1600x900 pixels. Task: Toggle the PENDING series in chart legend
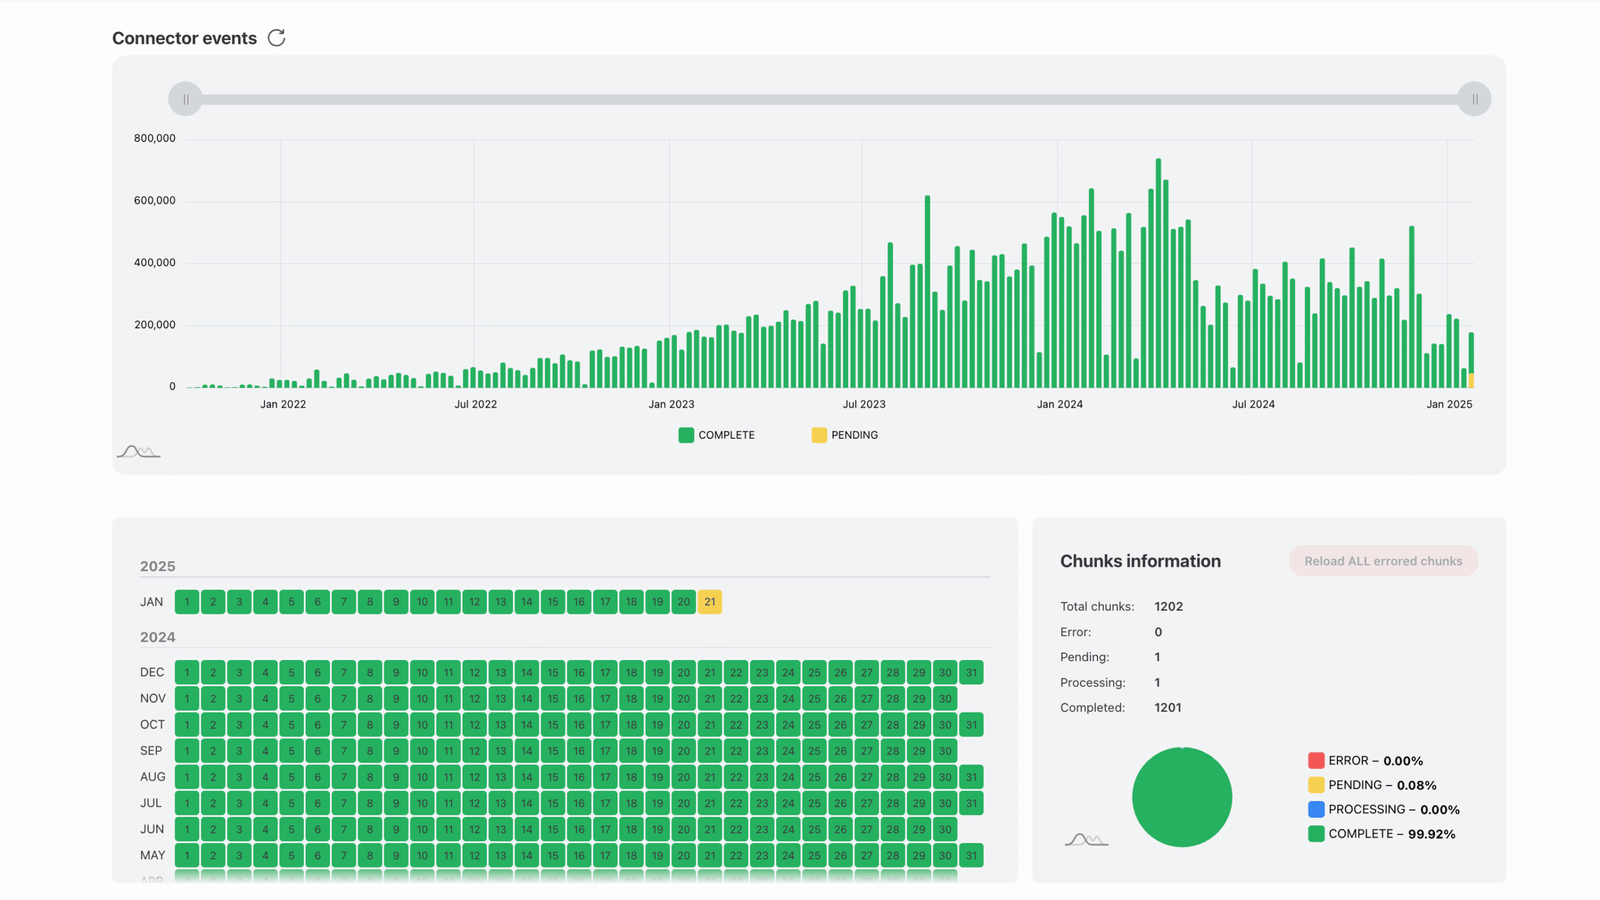click(845, 435)
